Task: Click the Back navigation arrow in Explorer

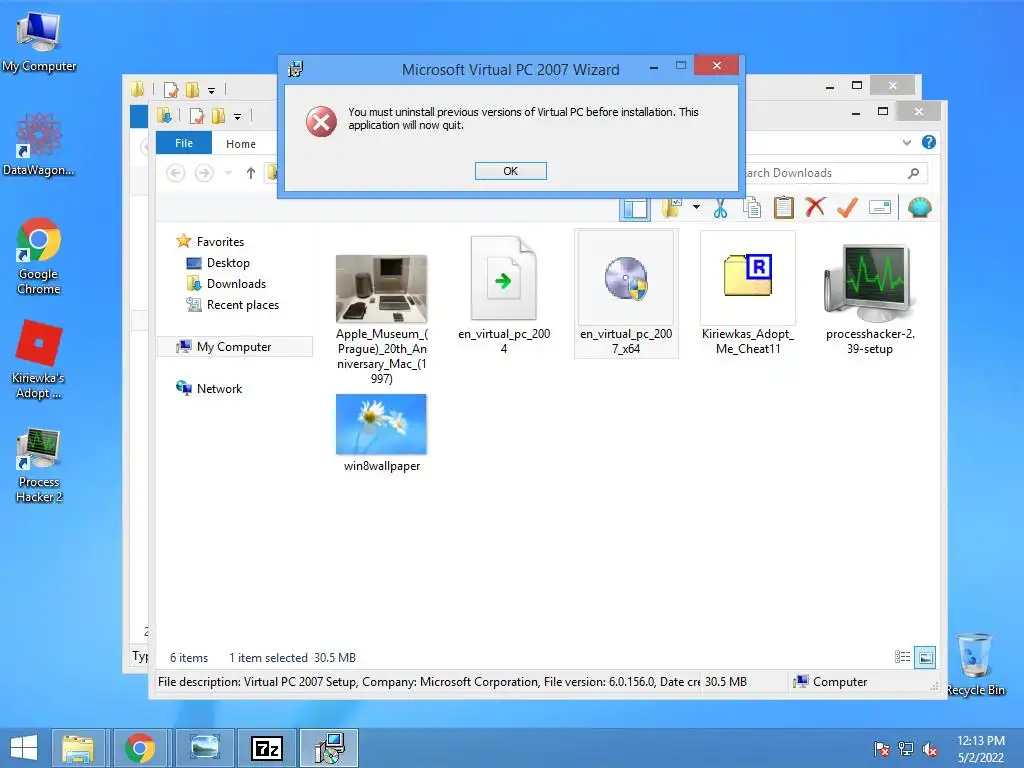Action: [x=175, y=173]
